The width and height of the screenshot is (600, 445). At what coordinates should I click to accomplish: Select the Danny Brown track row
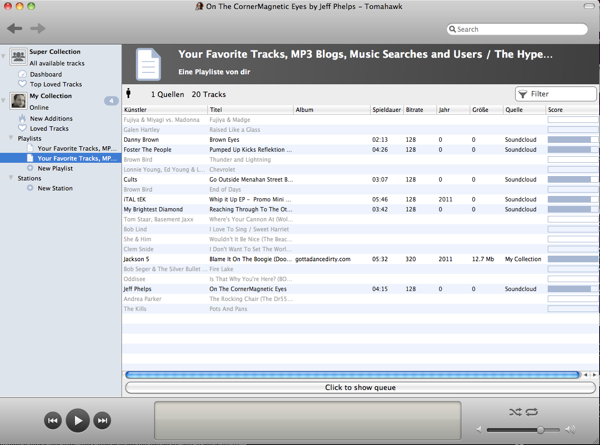point(360,140)
